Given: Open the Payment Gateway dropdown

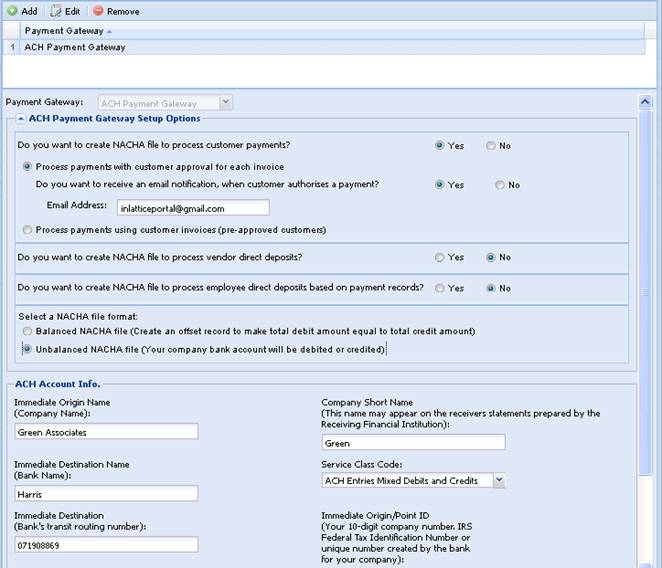Looking at the screenshot, I should coord(225,102).
